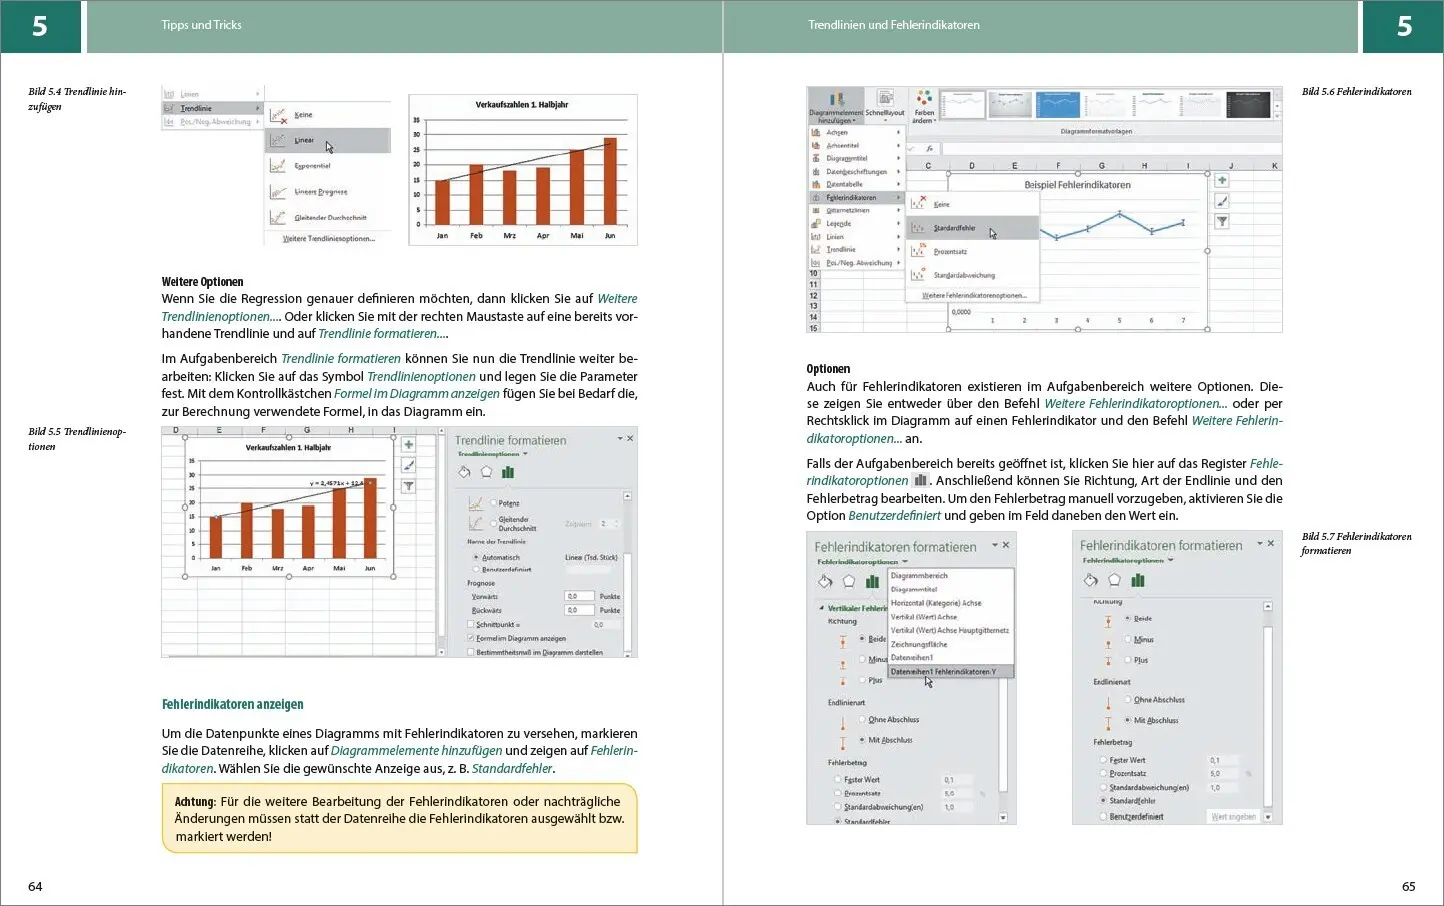Open pane options arrow in Trendlinie formatieren header

click(x=620, y=439)
